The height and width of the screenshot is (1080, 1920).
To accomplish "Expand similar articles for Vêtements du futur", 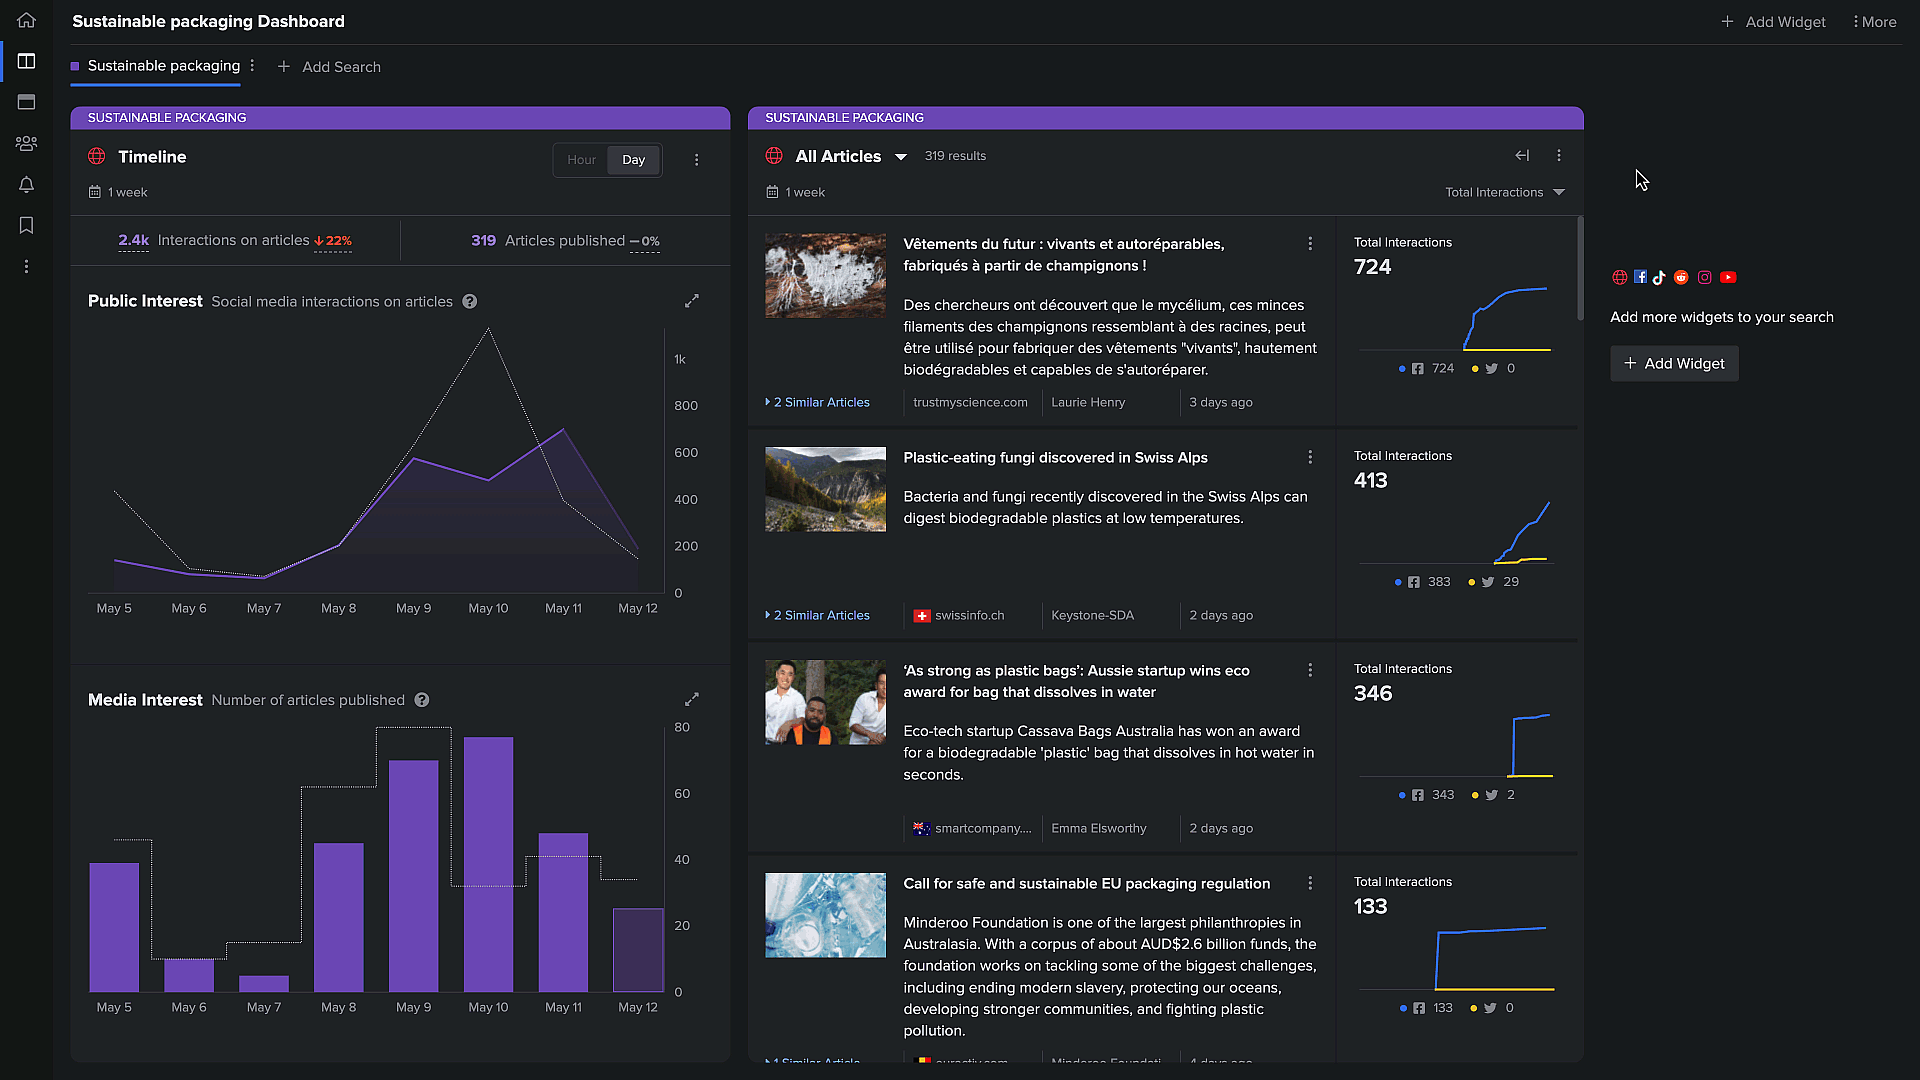I will pyautogui.click(x=817, y=402).
